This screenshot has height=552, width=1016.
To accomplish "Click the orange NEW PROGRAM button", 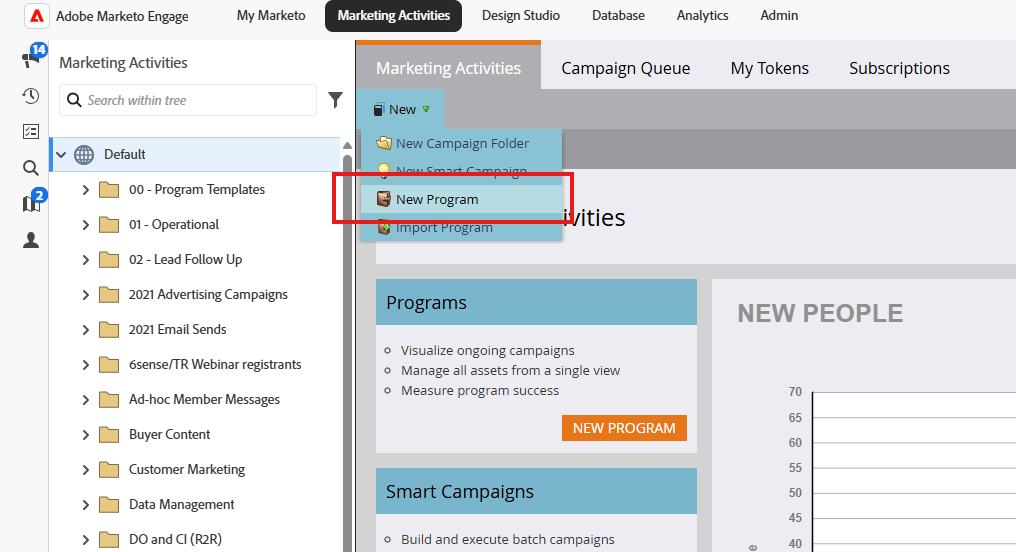I will (x=624, y=428).
